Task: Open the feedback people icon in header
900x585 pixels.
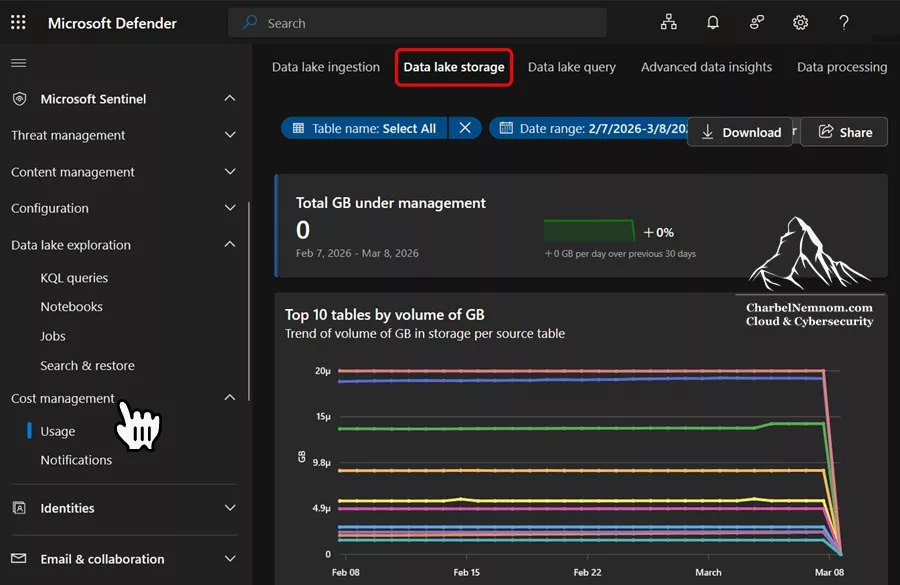Action: click(x=757, y=22)
